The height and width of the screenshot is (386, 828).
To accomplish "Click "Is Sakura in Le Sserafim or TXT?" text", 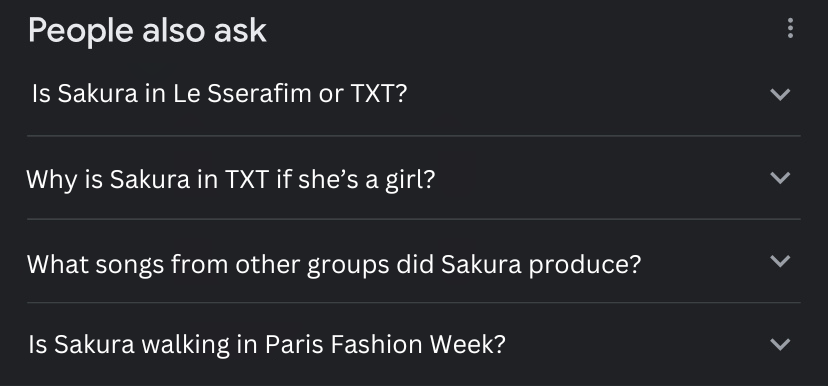I will pyautogui.click(x=219, y=94).
